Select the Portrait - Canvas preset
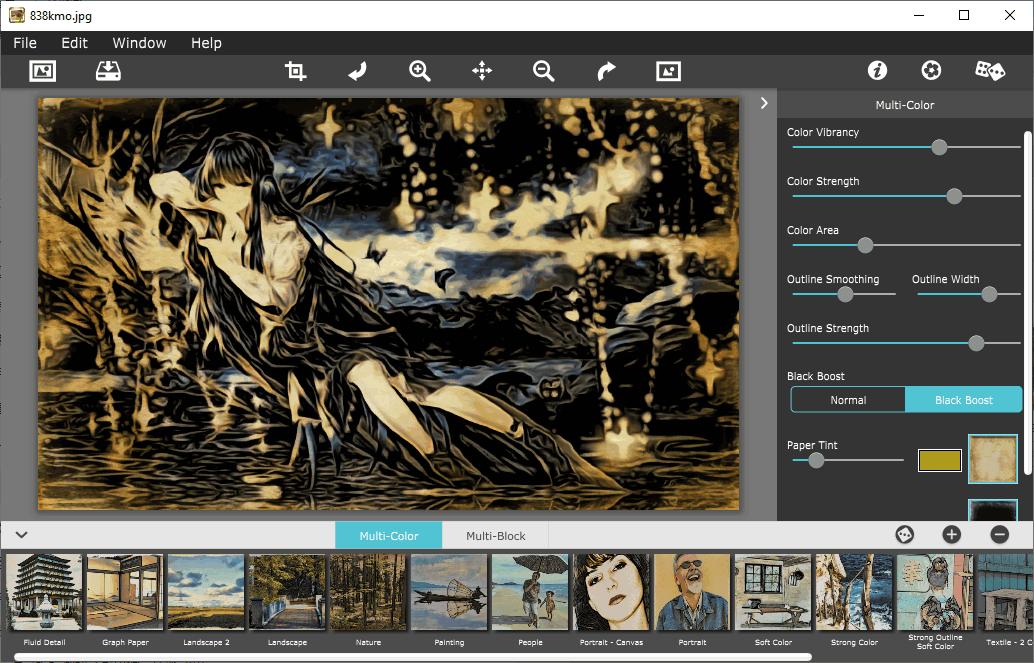Screen dimensions: 1034x663 611,592
